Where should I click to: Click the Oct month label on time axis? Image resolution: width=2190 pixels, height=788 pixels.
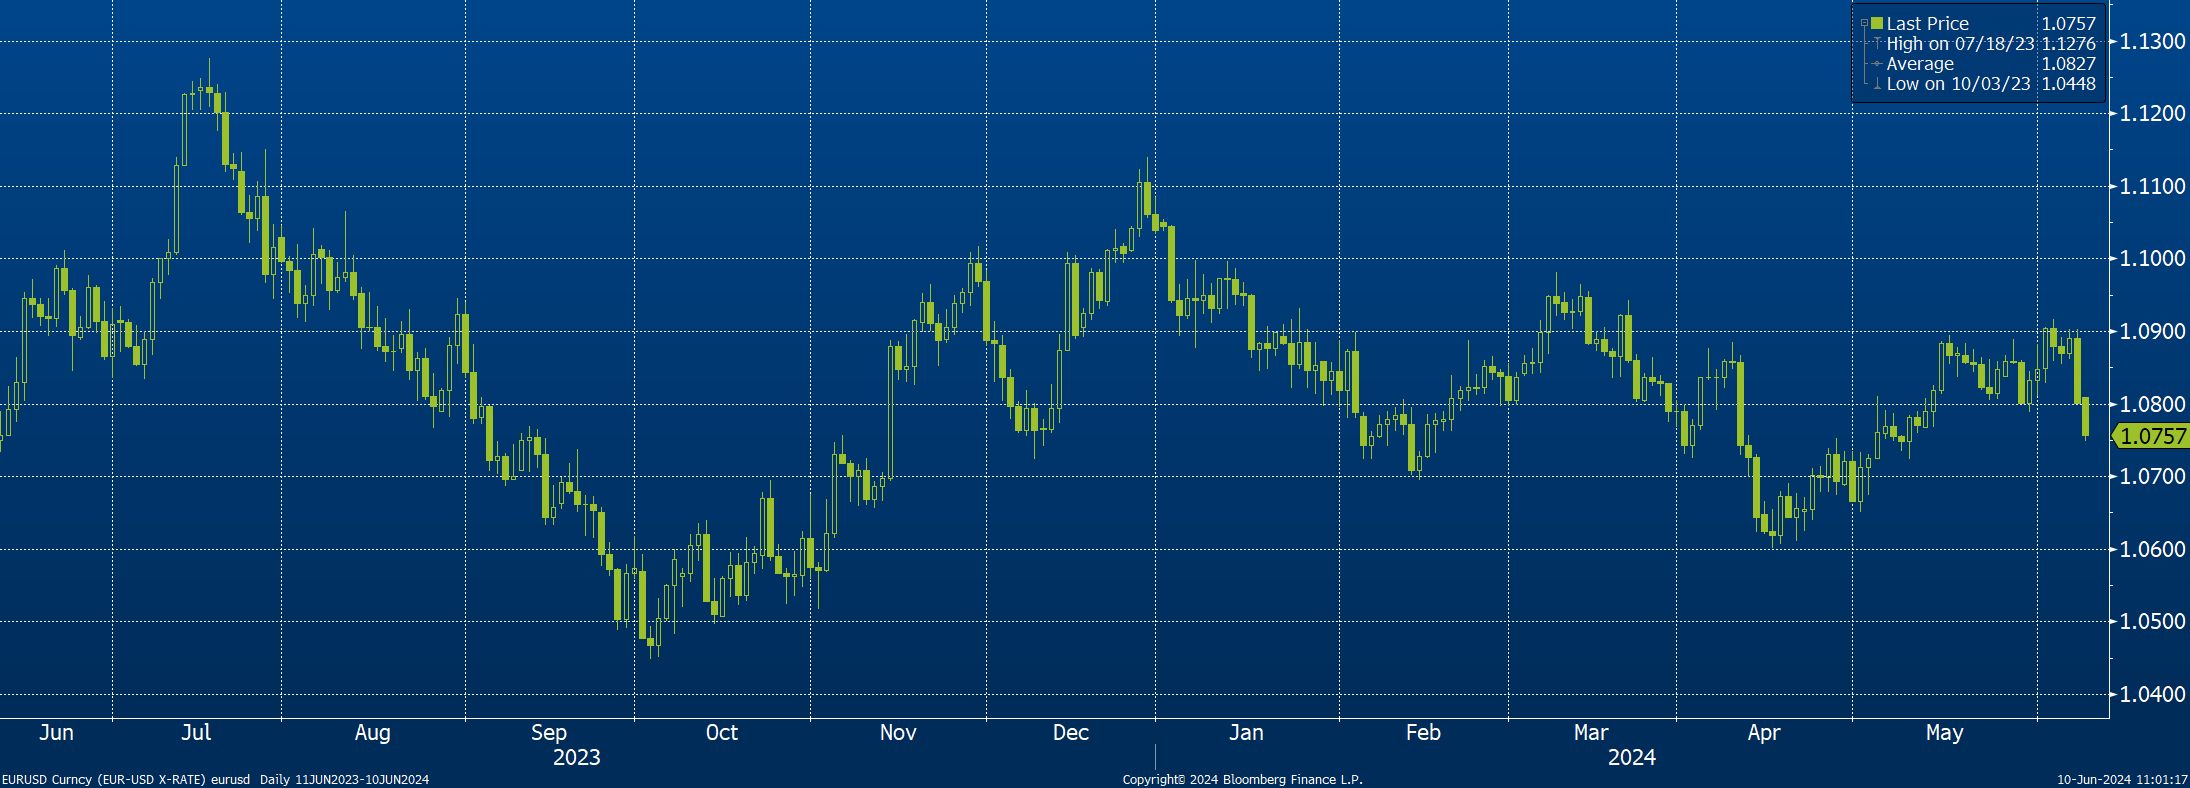point(721,732)
